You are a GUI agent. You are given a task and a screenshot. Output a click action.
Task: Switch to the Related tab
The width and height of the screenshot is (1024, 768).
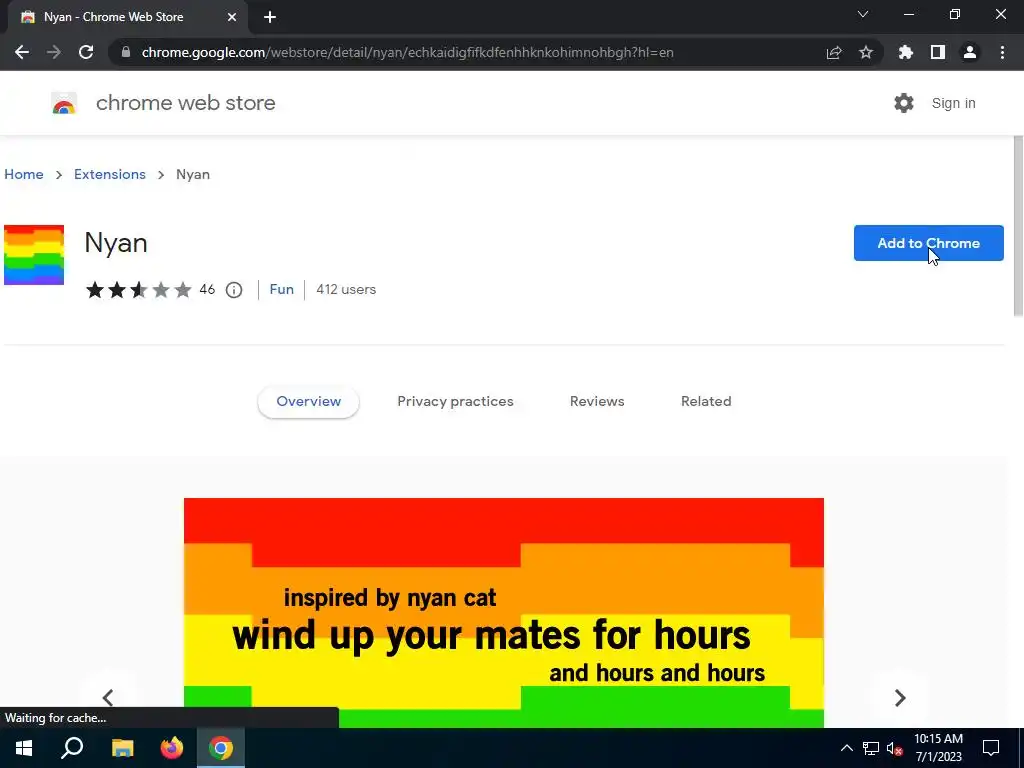click(706, 402)
